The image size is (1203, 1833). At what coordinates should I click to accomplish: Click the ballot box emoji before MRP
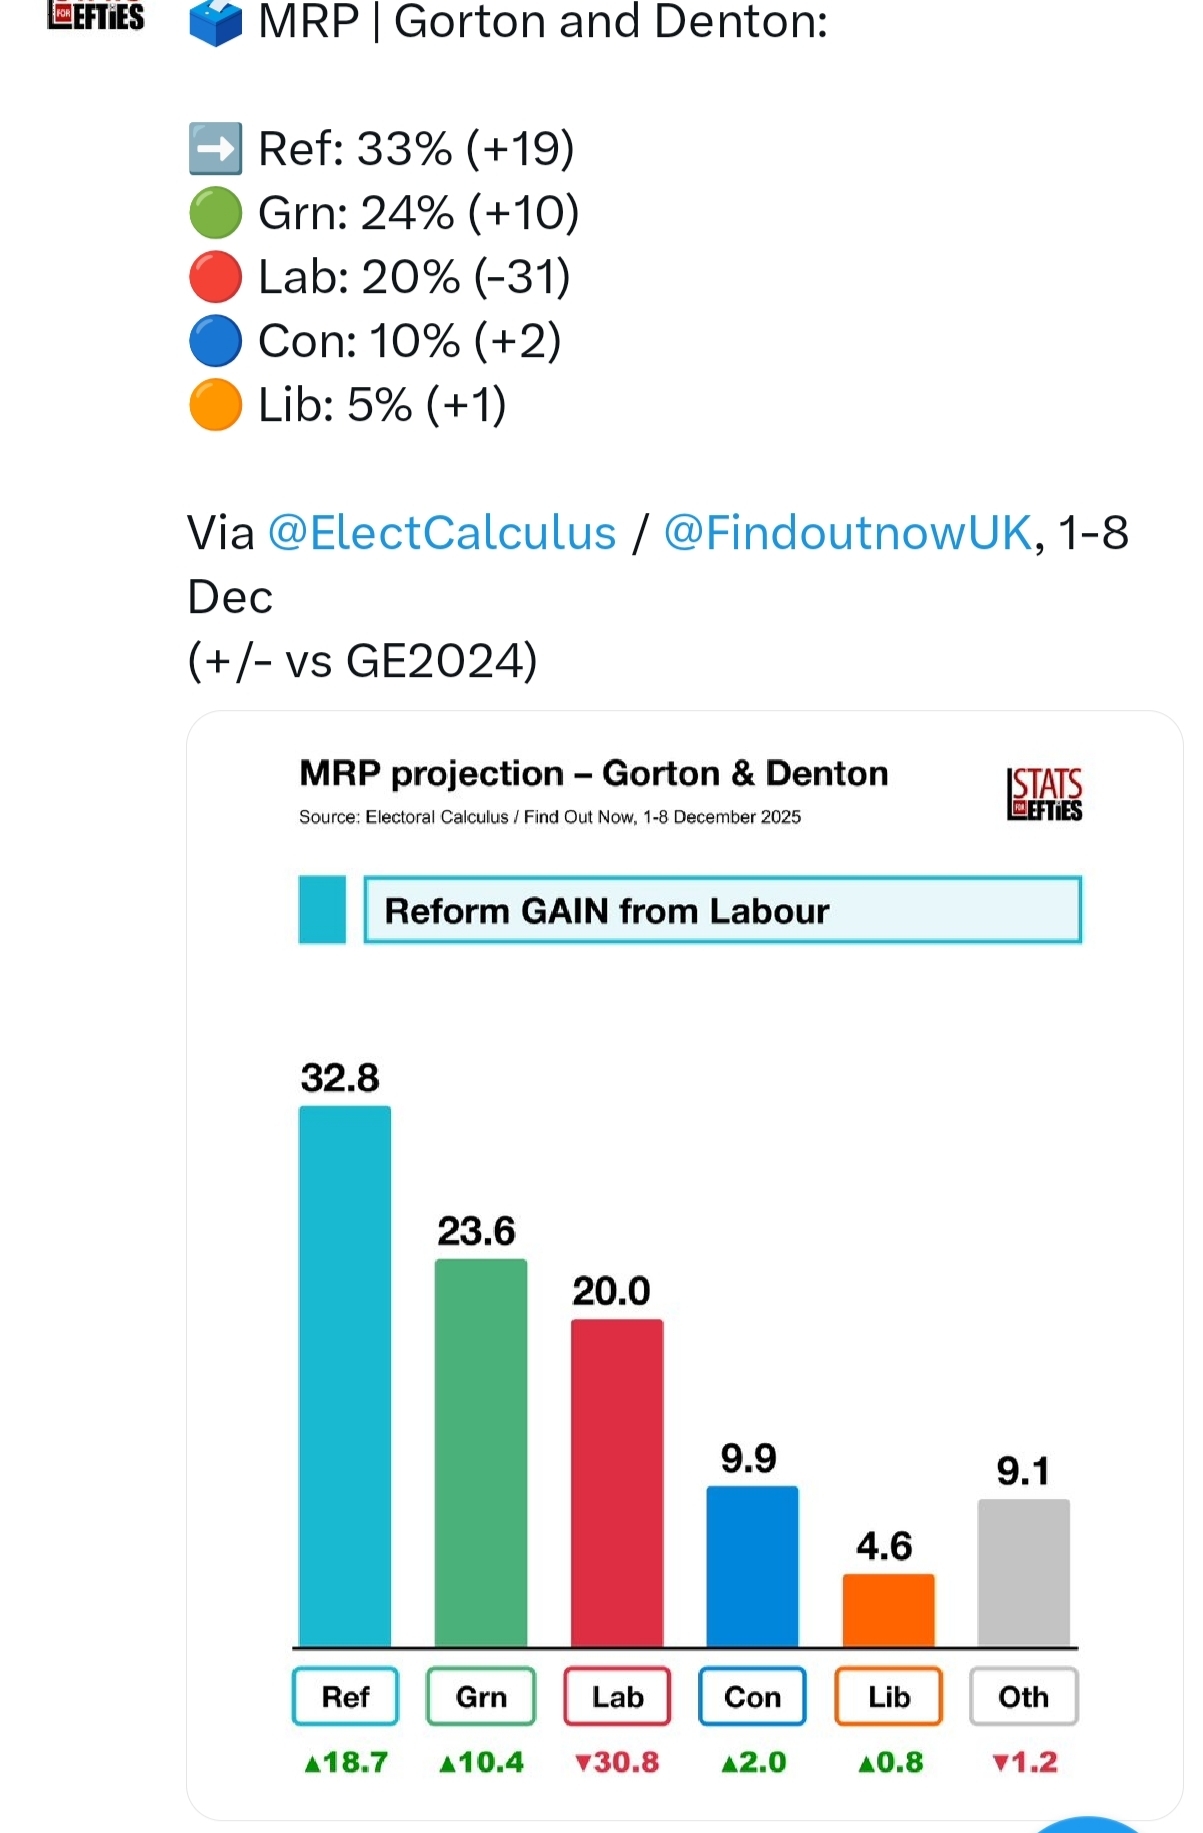coord(215,22)
